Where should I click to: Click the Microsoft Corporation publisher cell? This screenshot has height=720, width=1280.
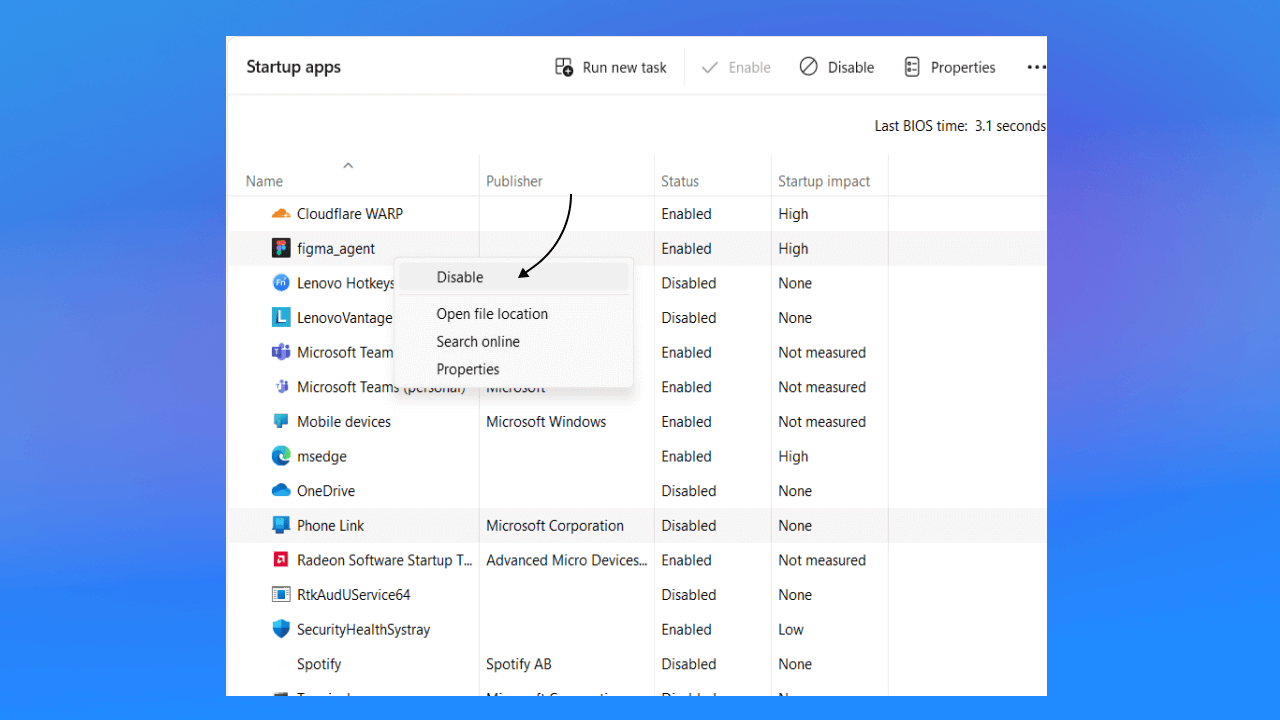[x=555, y=525]
